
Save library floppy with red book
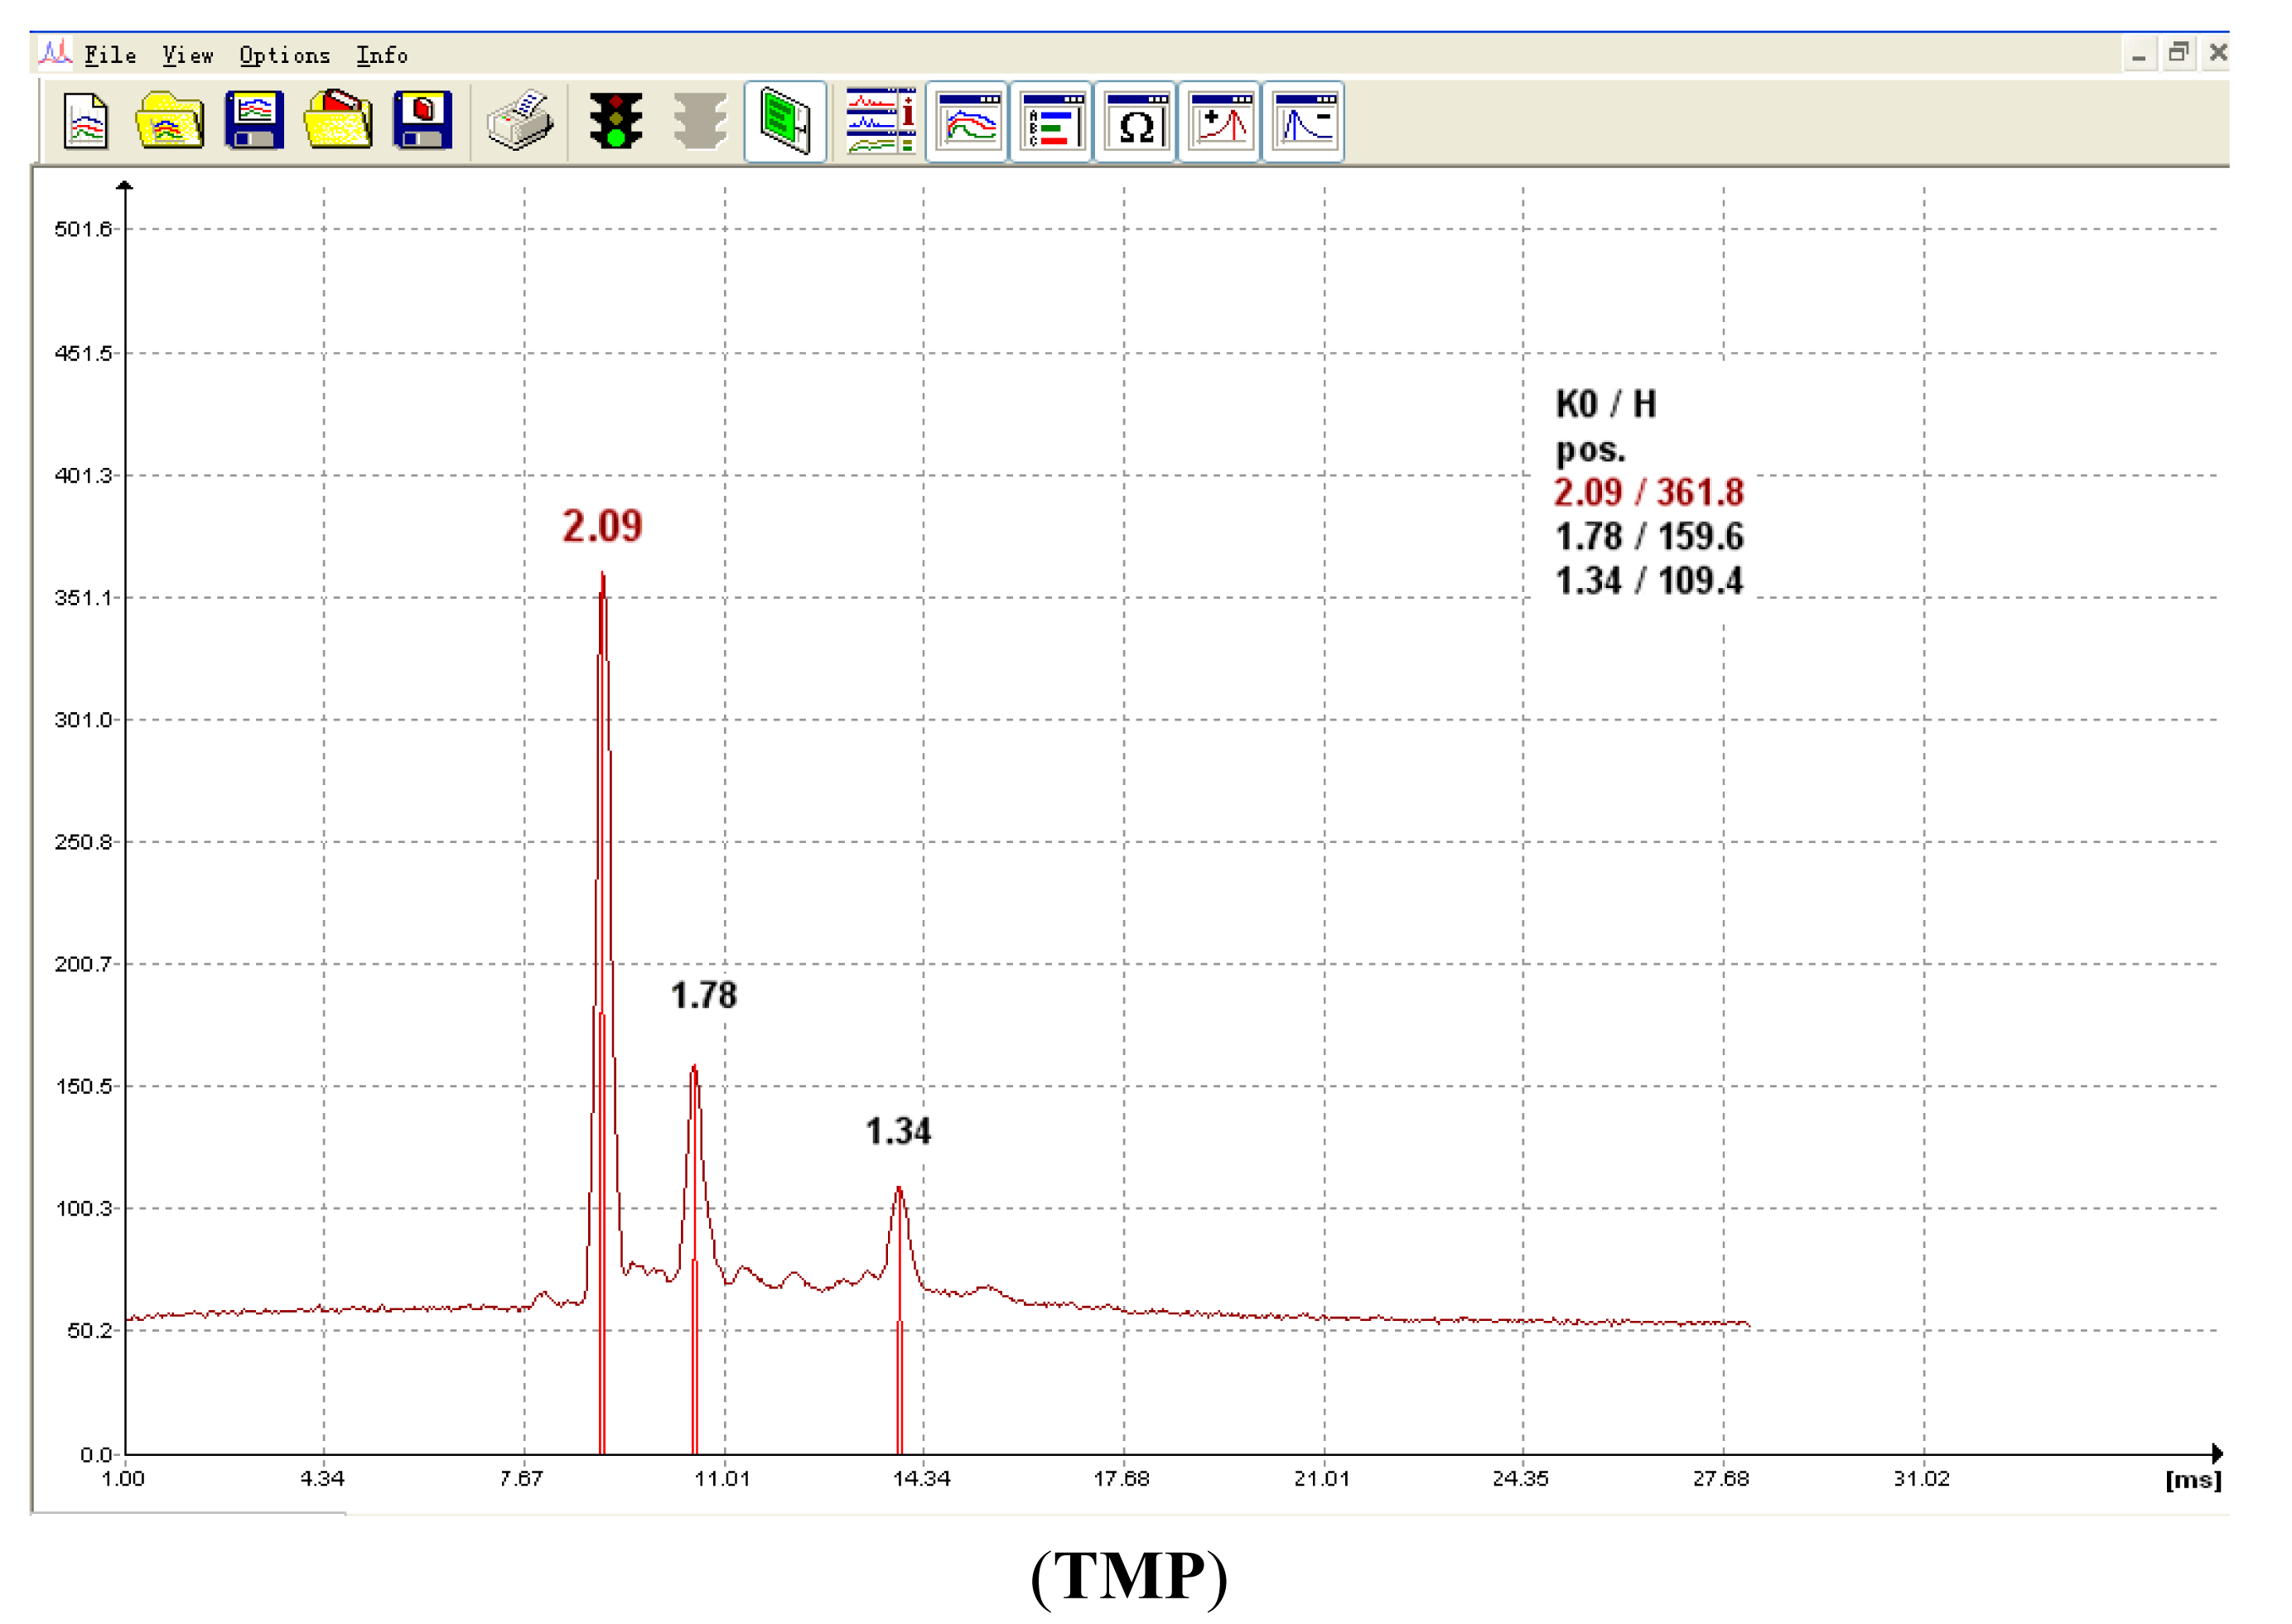(422, 121)
